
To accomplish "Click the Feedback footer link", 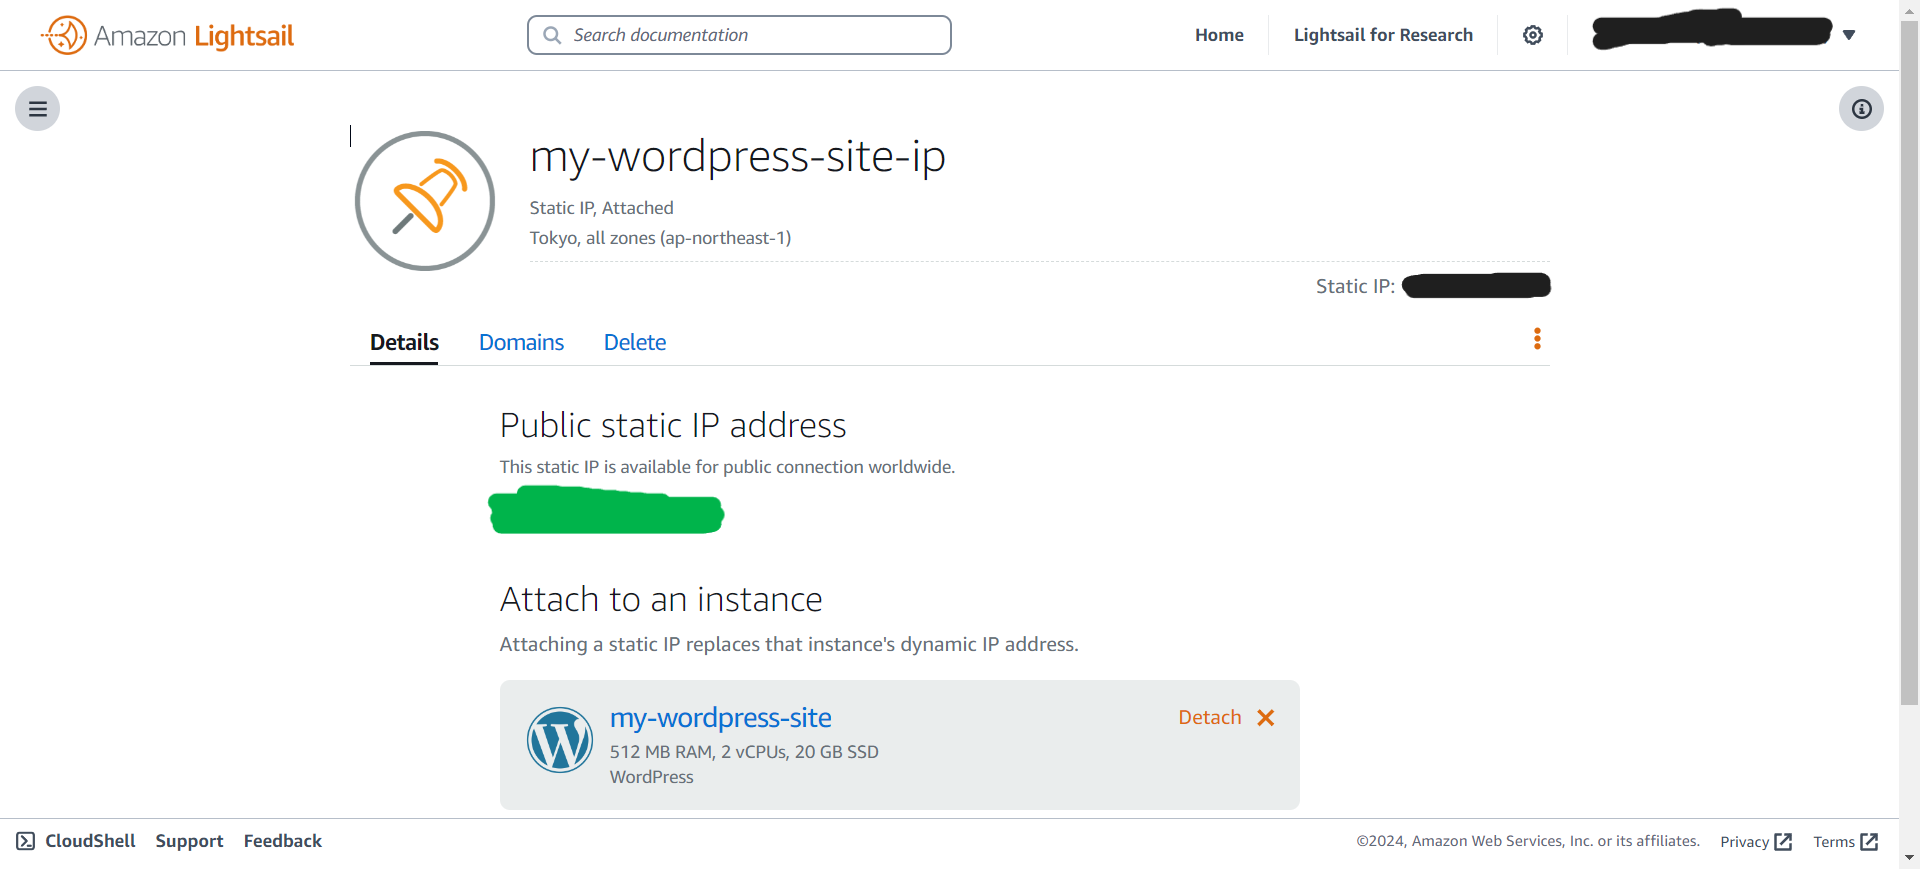I will [x=283, y=841].
